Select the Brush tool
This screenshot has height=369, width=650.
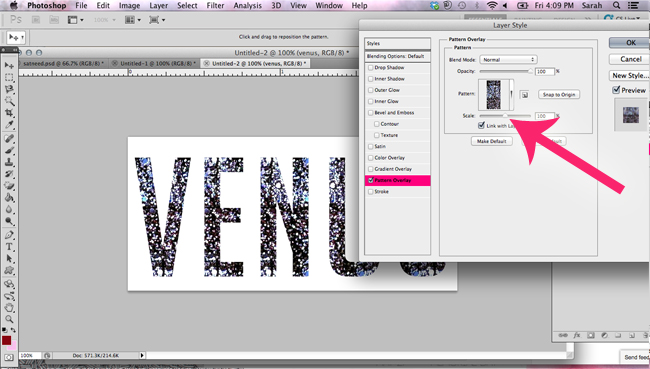pyautogui.click(x=9, y=150)
